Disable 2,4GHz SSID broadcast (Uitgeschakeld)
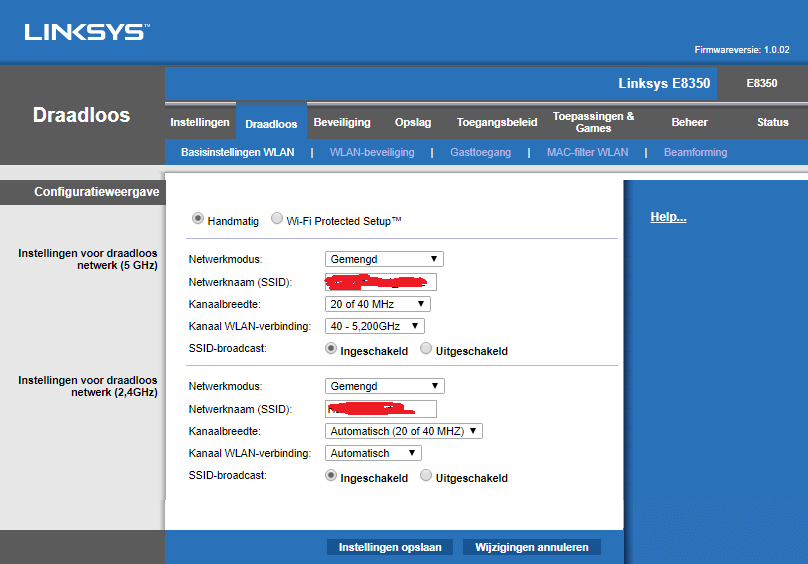Image resolution: width=808 pixels, height=564 pixels. pos(426,476)
